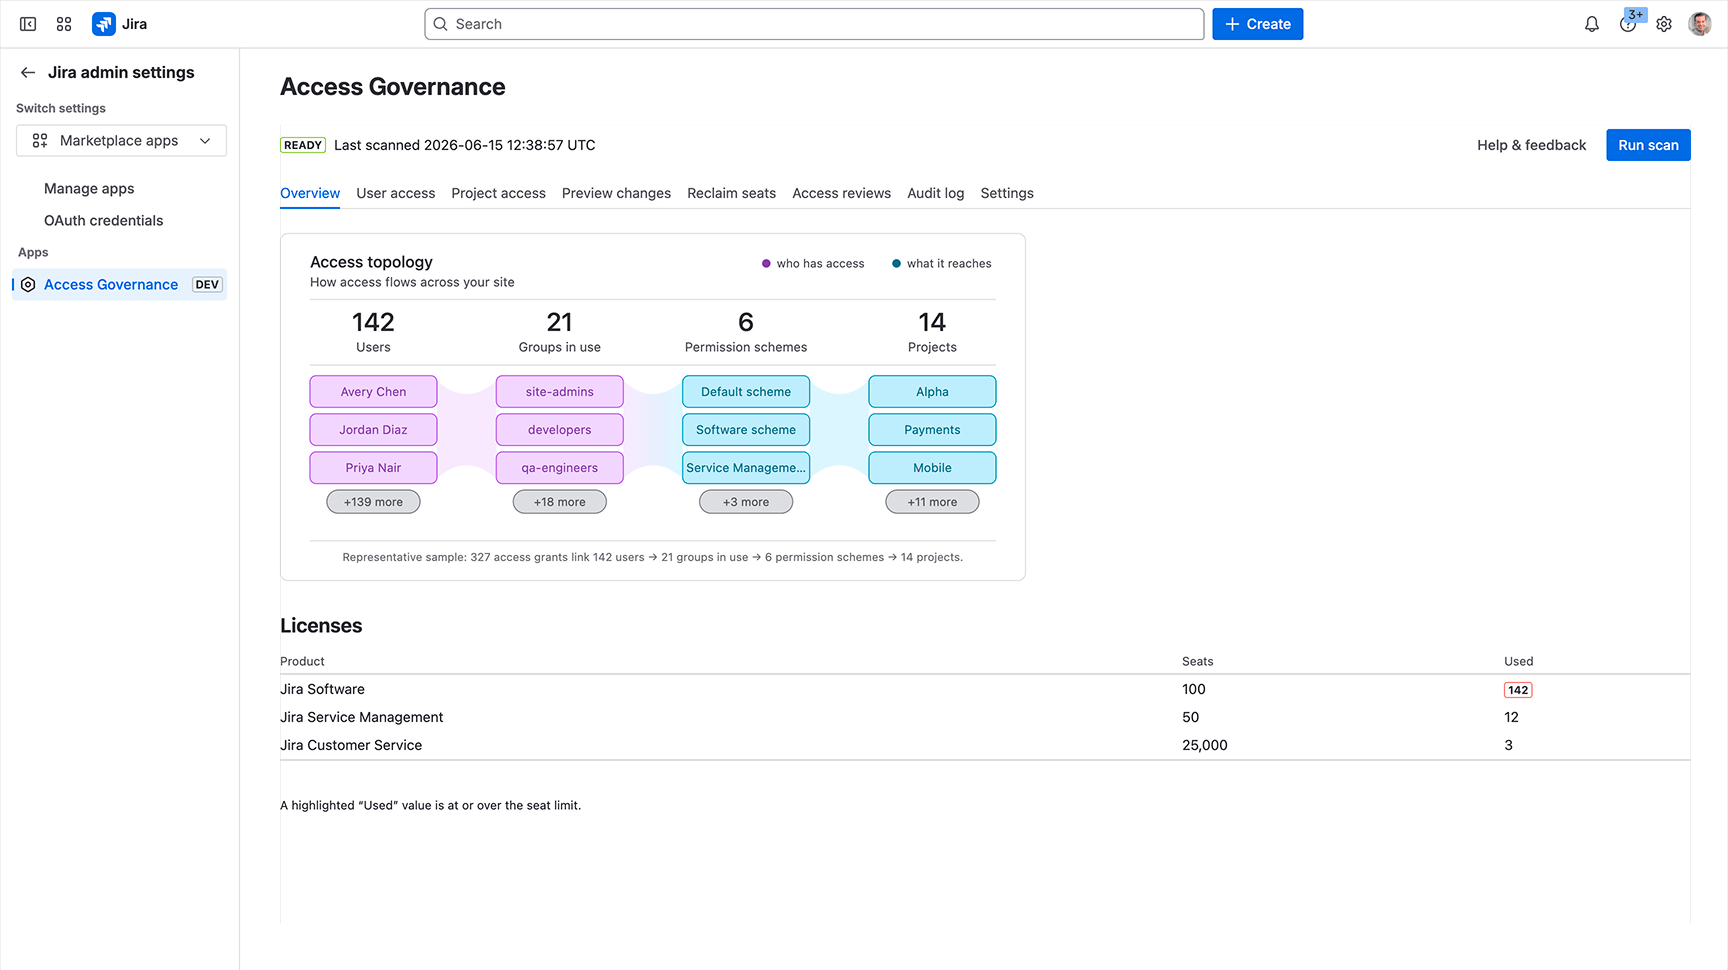Show +11 more projects
The width and height of the screenshot is (1728, 970).
(x=932, y=502)
